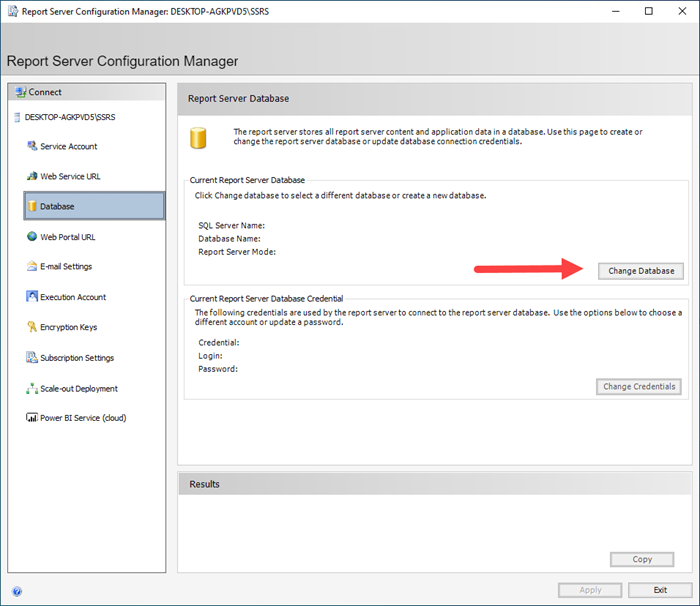Click the Exit button
The image size is (700, 606).
(660, 590)
